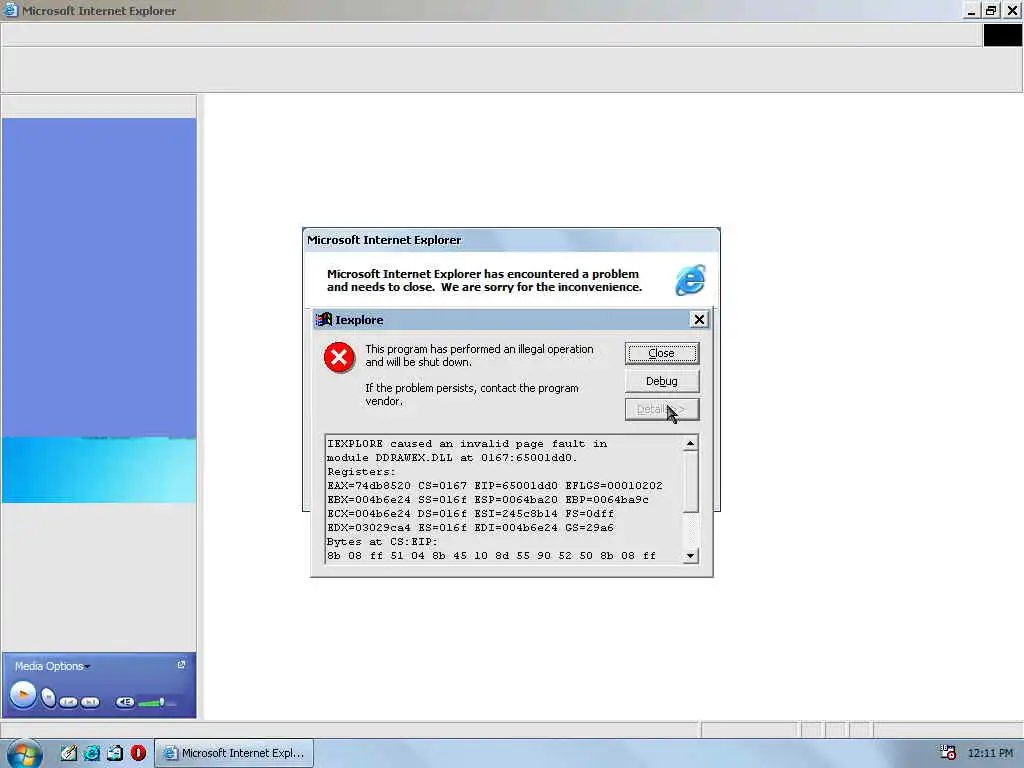Image resolution: width=1024 pixels, height=768 pixels.
Task: Click the 'If the problem persists, contact the program vendor' text
Action: point(472,394)
